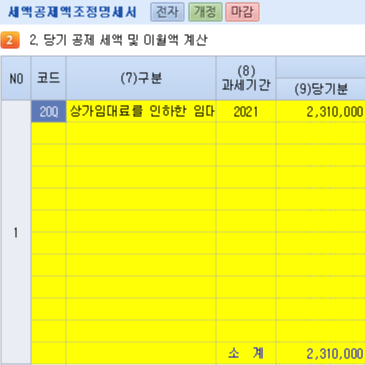Click the orange section 2 icon

[10, 40]
